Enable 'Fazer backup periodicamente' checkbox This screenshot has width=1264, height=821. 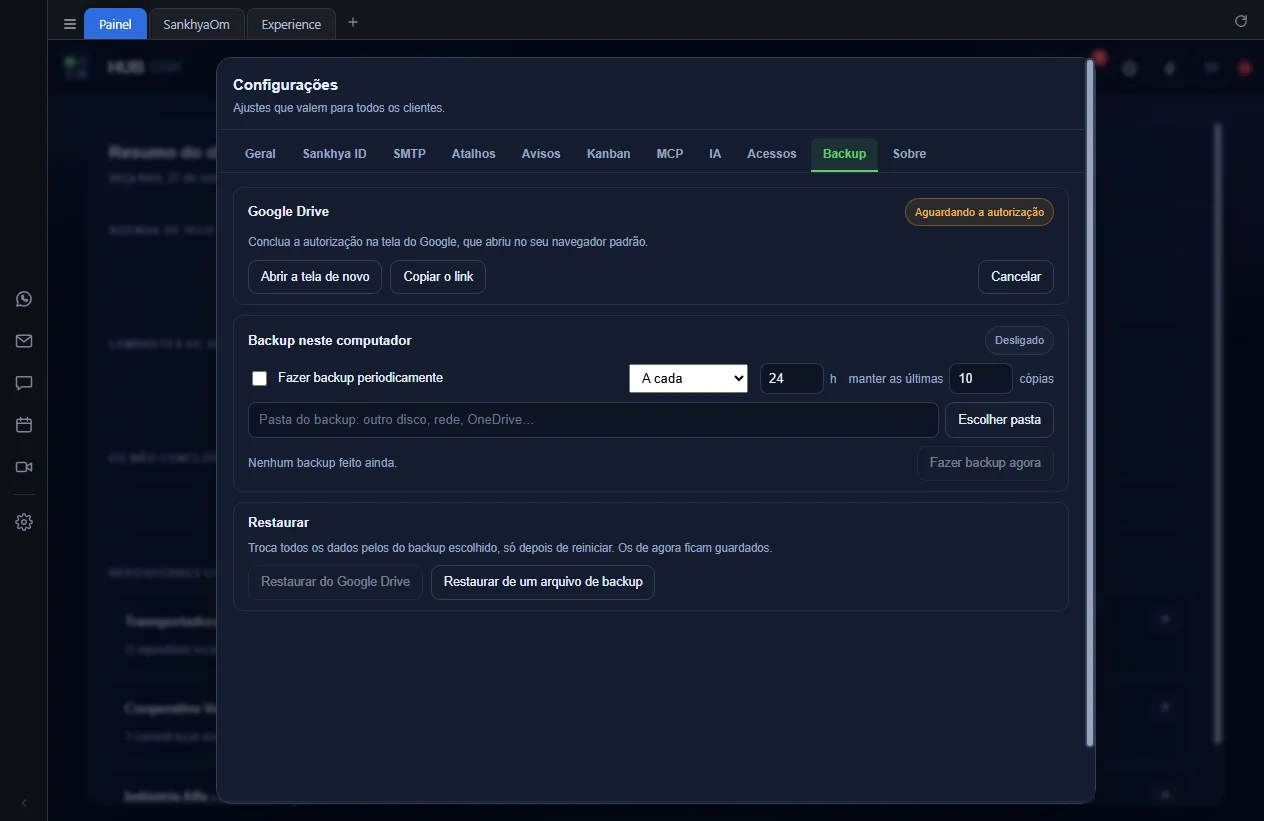click(260, 378)
